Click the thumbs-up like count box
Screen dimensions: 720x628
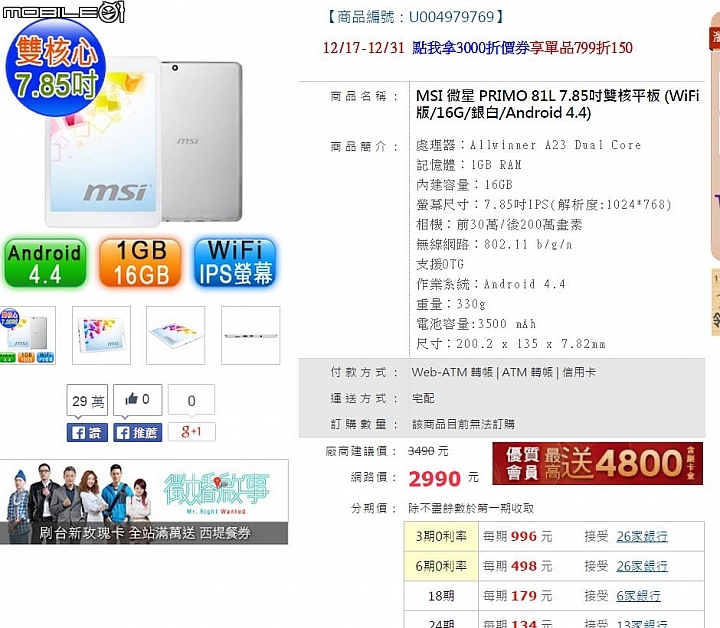coord(138,399)
